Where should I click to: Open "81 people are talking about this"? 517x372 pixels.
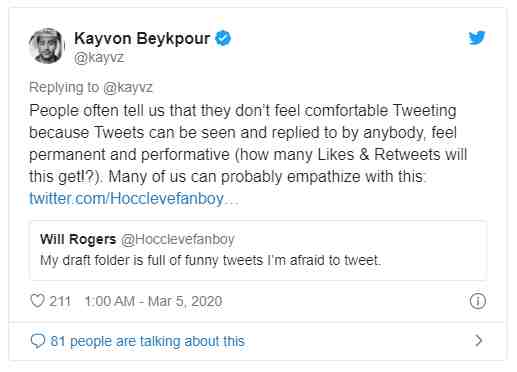[148, 341]
